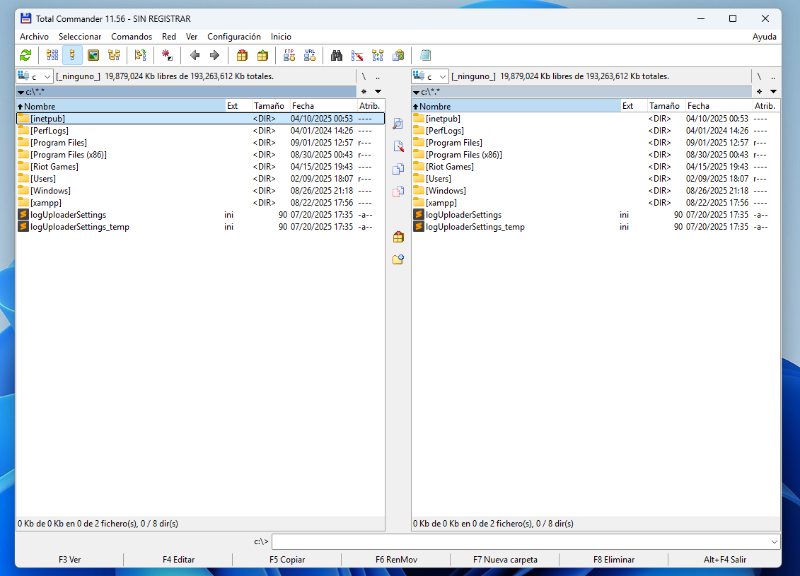
Task: Unpack files using the open-box toolbar icon
Action: (262, 55)
